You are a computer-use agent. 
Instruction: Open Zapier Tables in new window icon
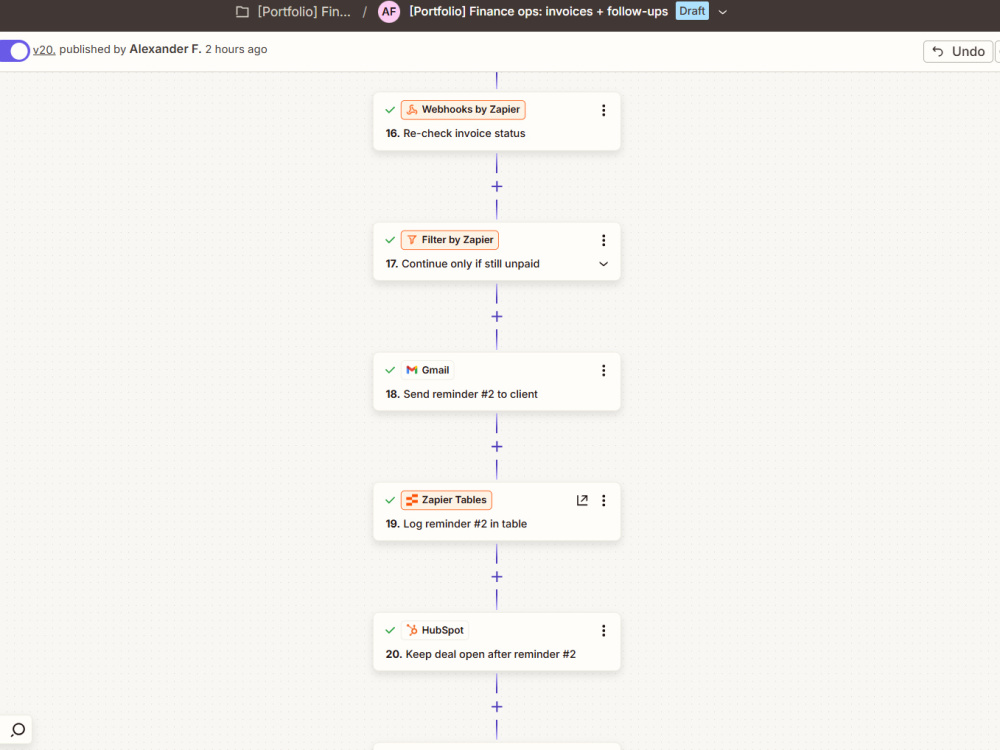tap(582, 501)
